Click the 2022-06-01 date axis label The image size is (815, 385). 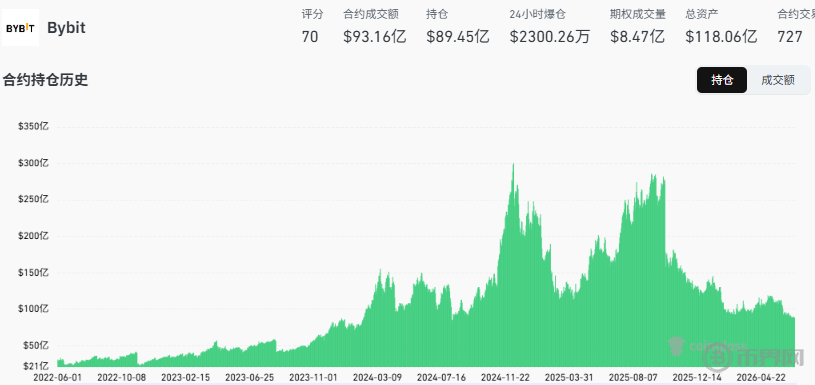click(57, 377)
